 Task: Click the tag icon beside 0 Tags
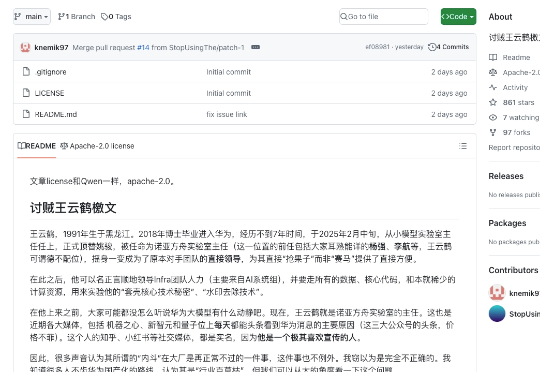click(x=104, y=17)
